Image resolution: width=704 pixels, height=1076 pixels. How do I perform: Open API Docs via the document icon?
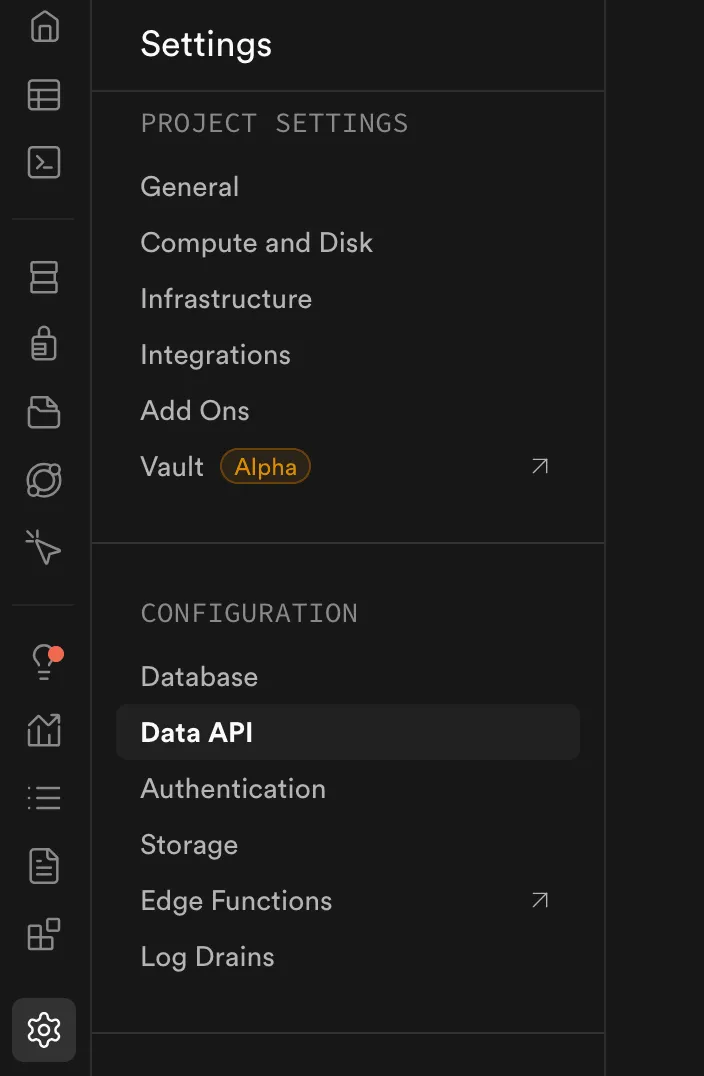coord(43,866)
